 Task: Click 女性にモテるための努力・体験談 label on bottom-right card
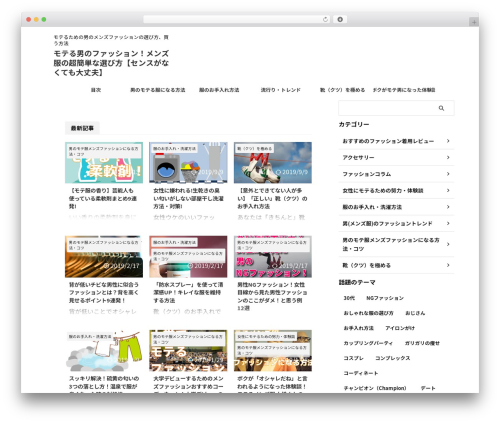pos(266,336)
